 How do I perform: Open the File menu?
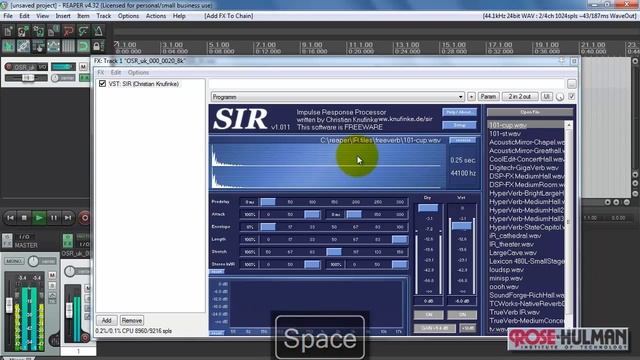coord(8,16)
